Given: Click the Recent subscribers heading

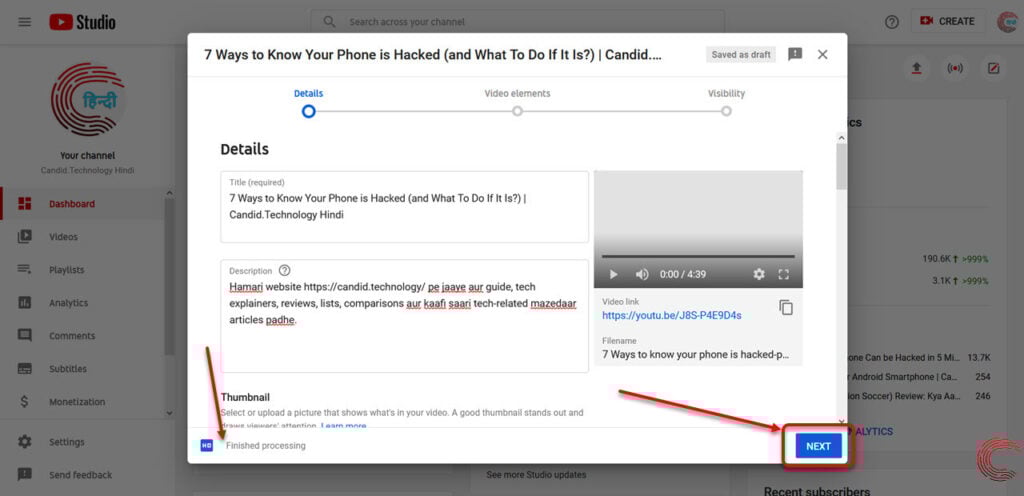Looking at the screenshot, I should (816, 491).
